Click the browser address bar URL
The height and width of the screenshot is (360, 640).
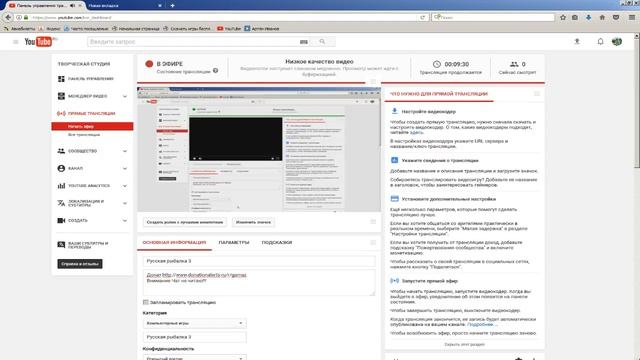pyautogui.click(x=71, y=18)
